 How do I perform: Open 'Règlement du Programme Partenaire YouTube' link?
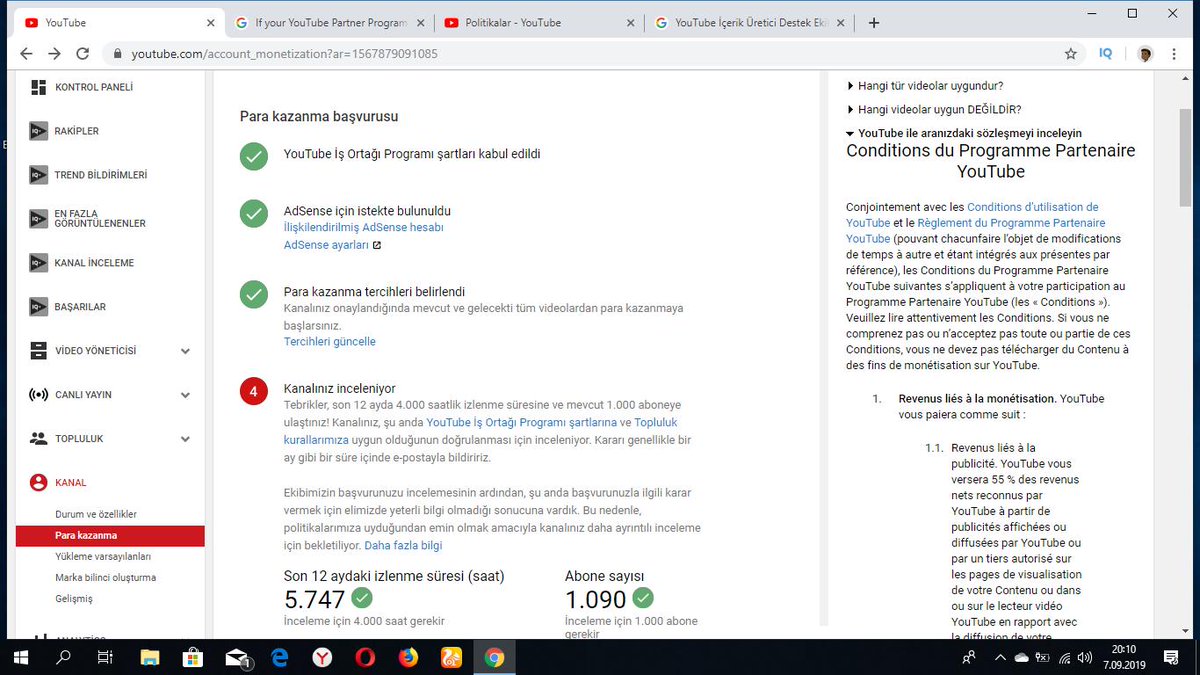coord(976,231)
